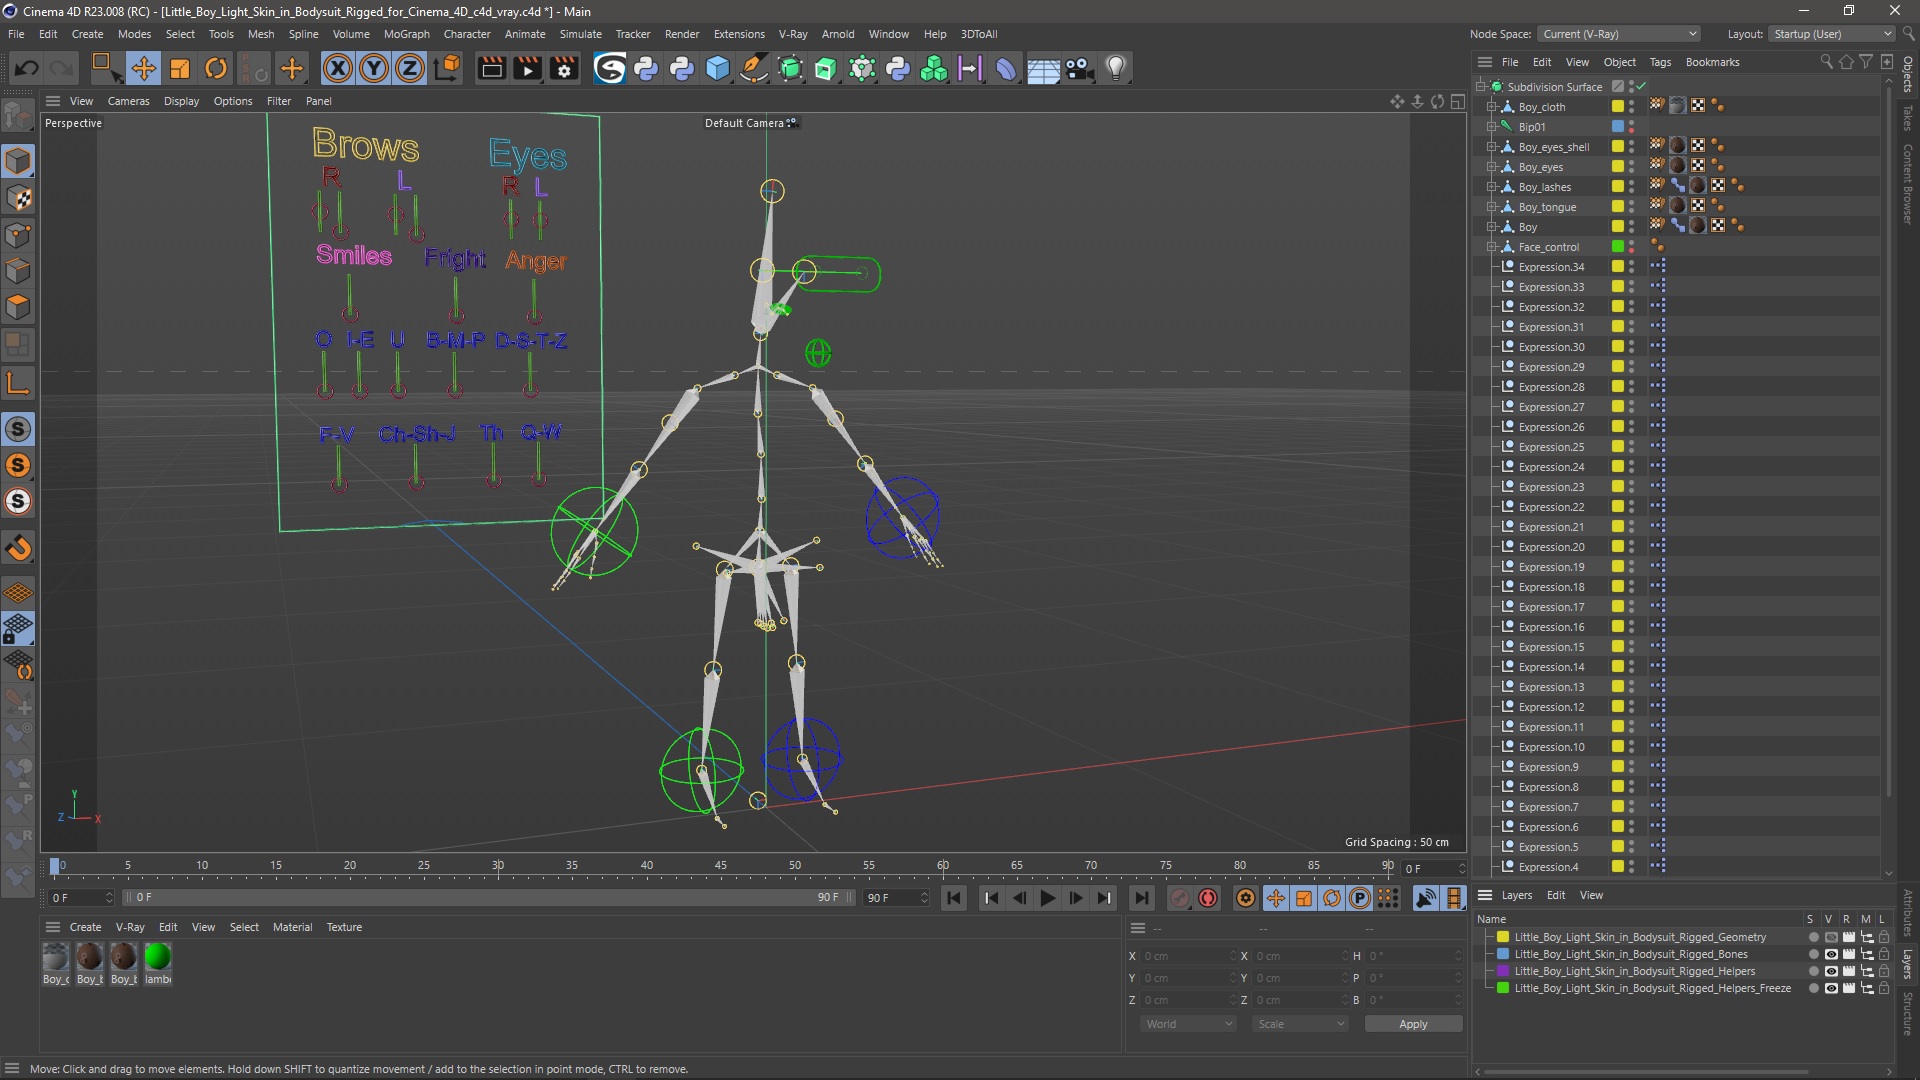This screenshot has height=1080, width=1920.
Task: Click the material manager Create menu
Action: 85,927
